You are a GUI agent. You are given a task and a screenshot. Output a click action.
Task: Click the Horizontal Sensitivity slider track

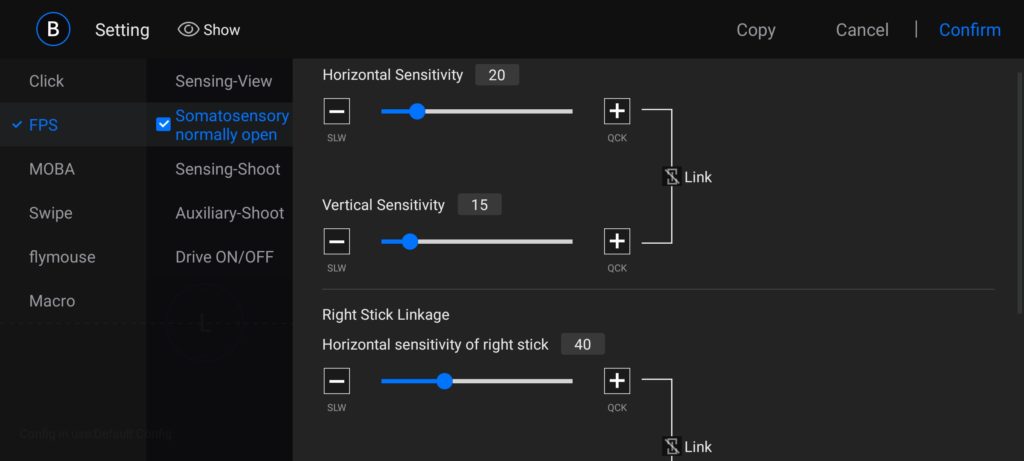click(500, 112)
